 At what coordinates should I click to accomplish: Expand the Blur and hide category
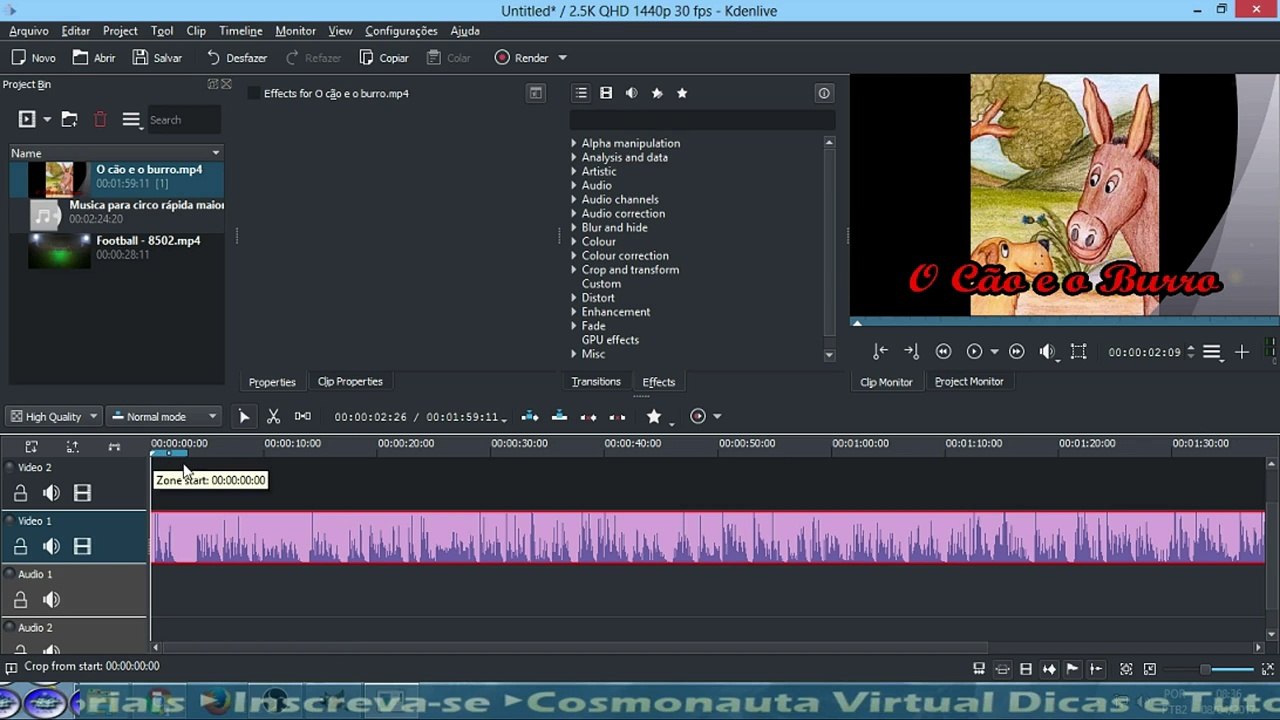pos(574,227)
